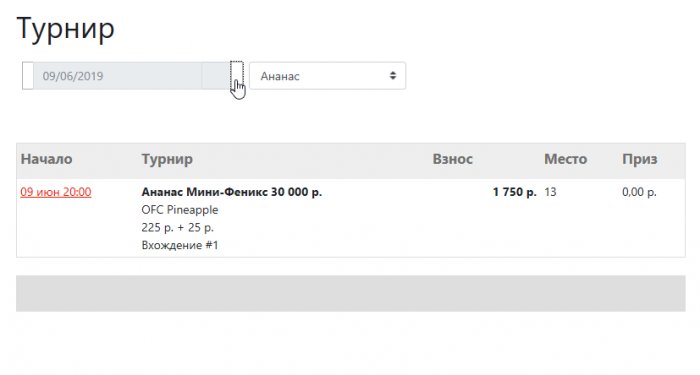Click the Турнир column header
This screenshot has width=700, height=375.
click(x=167, y=159)
